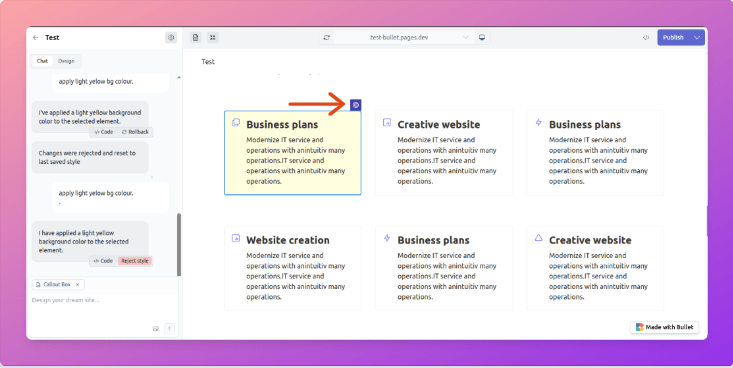Viewport: 733px width, 368px height.
Task: Click the page icon in Callout Box chip
Action: pyautogui.click(x=38, y=284)
